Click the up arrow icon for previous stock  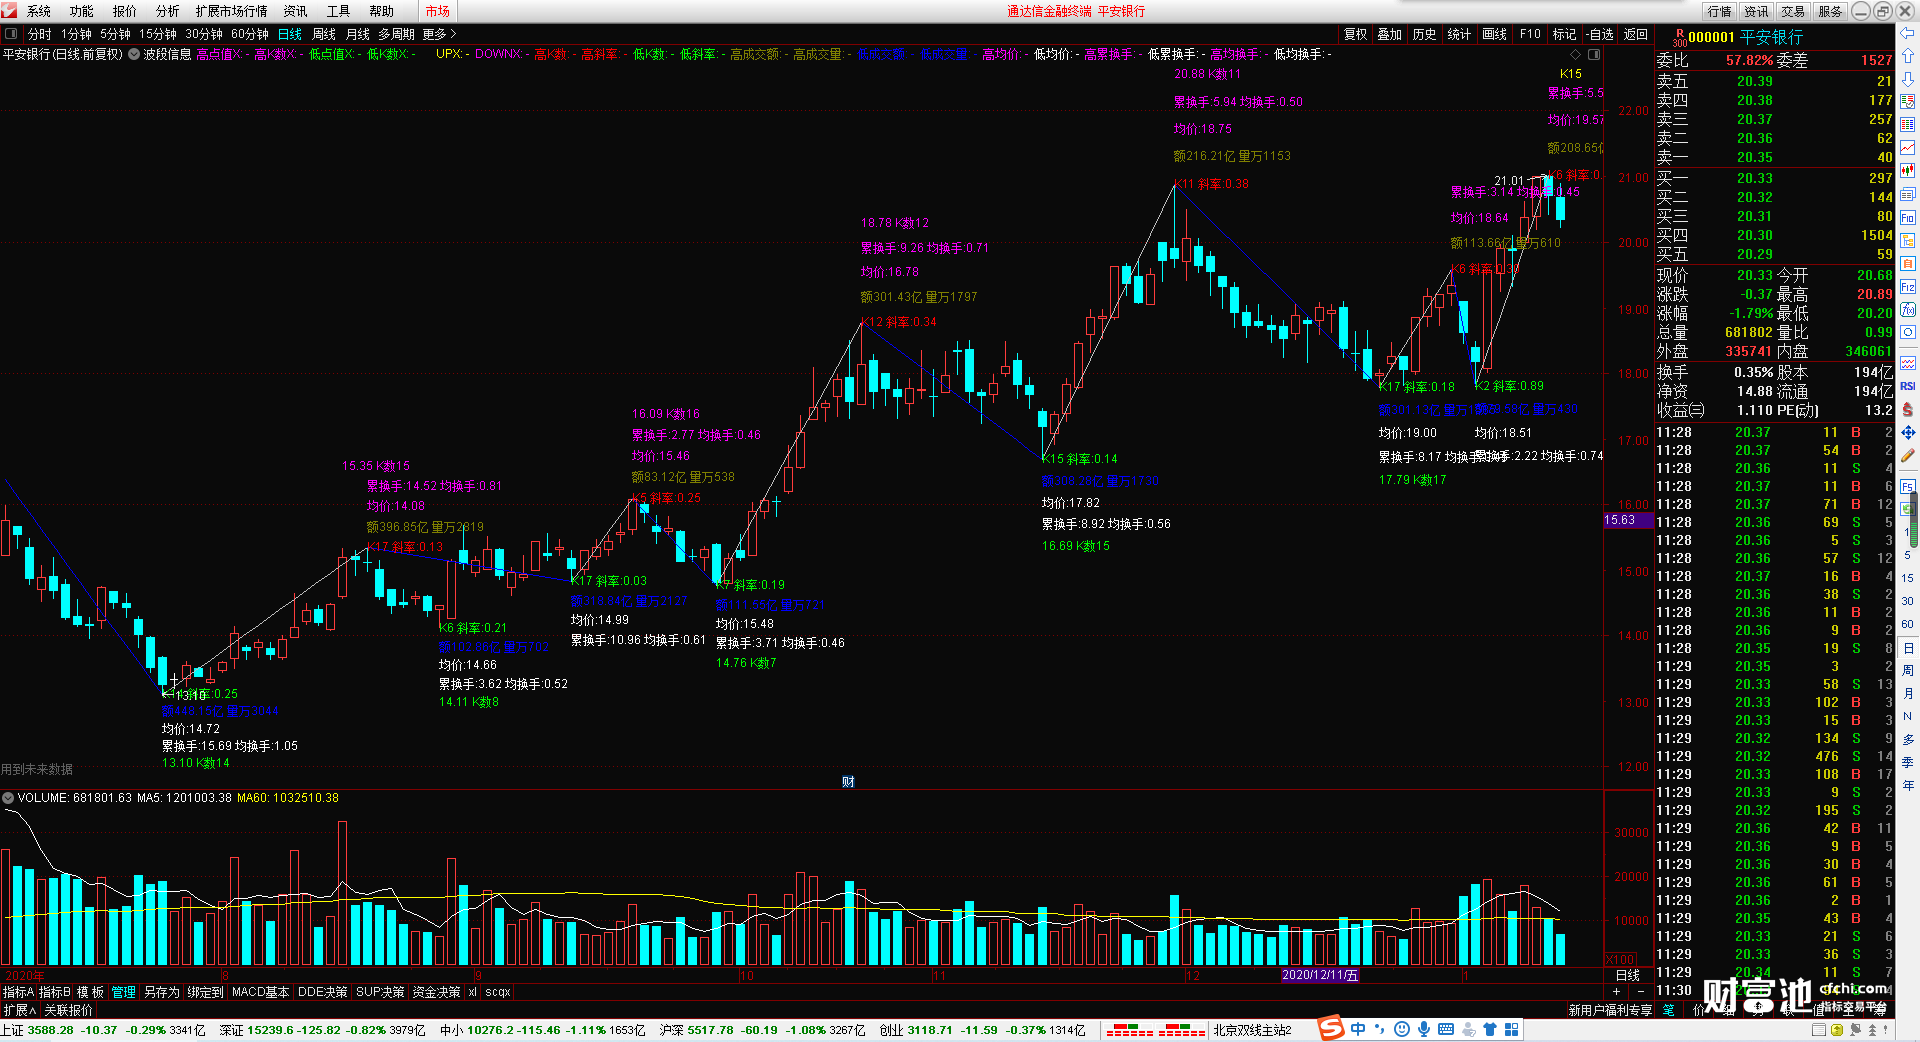coord(1908,57)
